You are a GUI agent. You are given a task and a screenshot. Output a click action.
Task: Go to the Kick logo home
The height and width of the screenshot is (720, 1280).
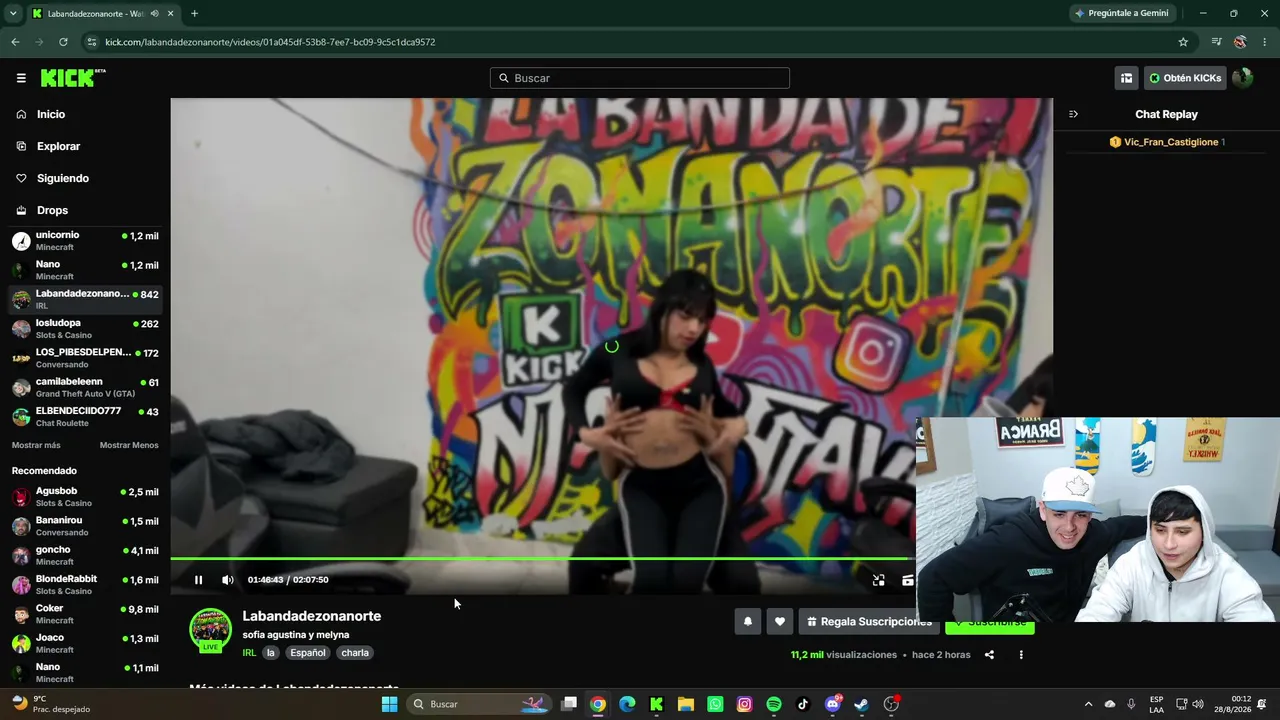click(x=72, y=78)
